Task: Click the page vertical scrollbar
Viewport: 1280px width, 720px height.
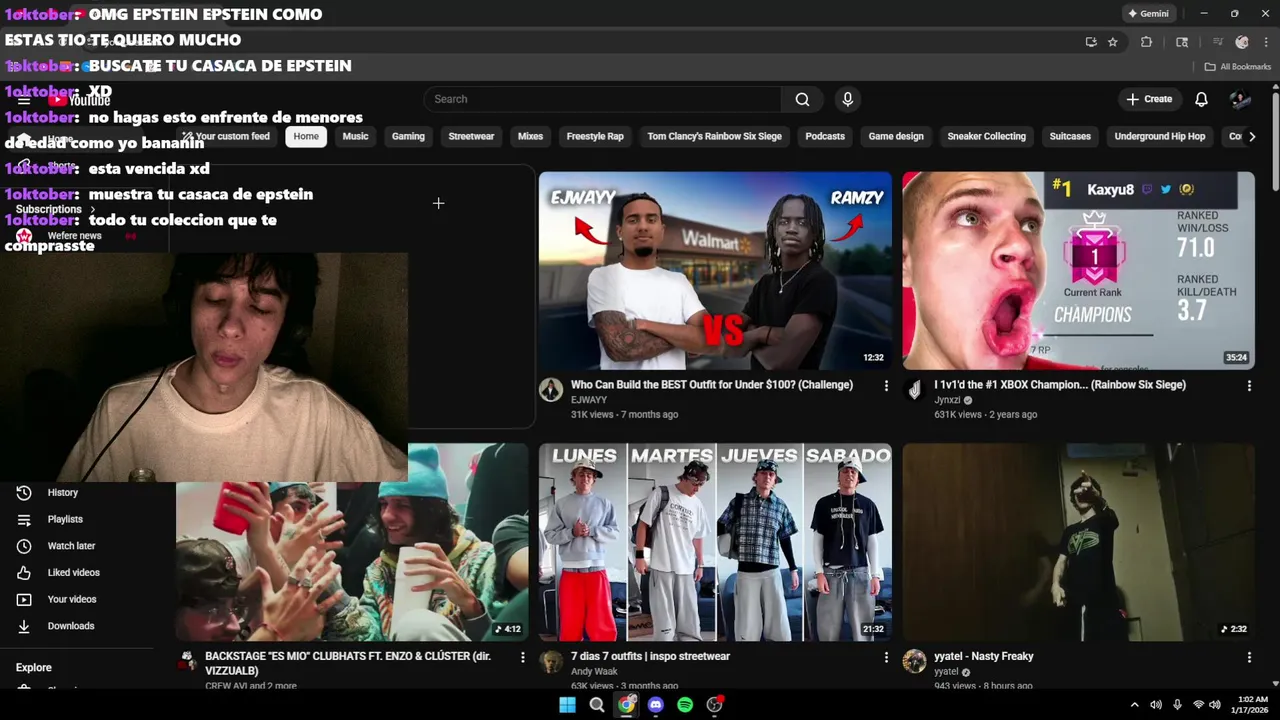Action: click(x=1275, y=140)
